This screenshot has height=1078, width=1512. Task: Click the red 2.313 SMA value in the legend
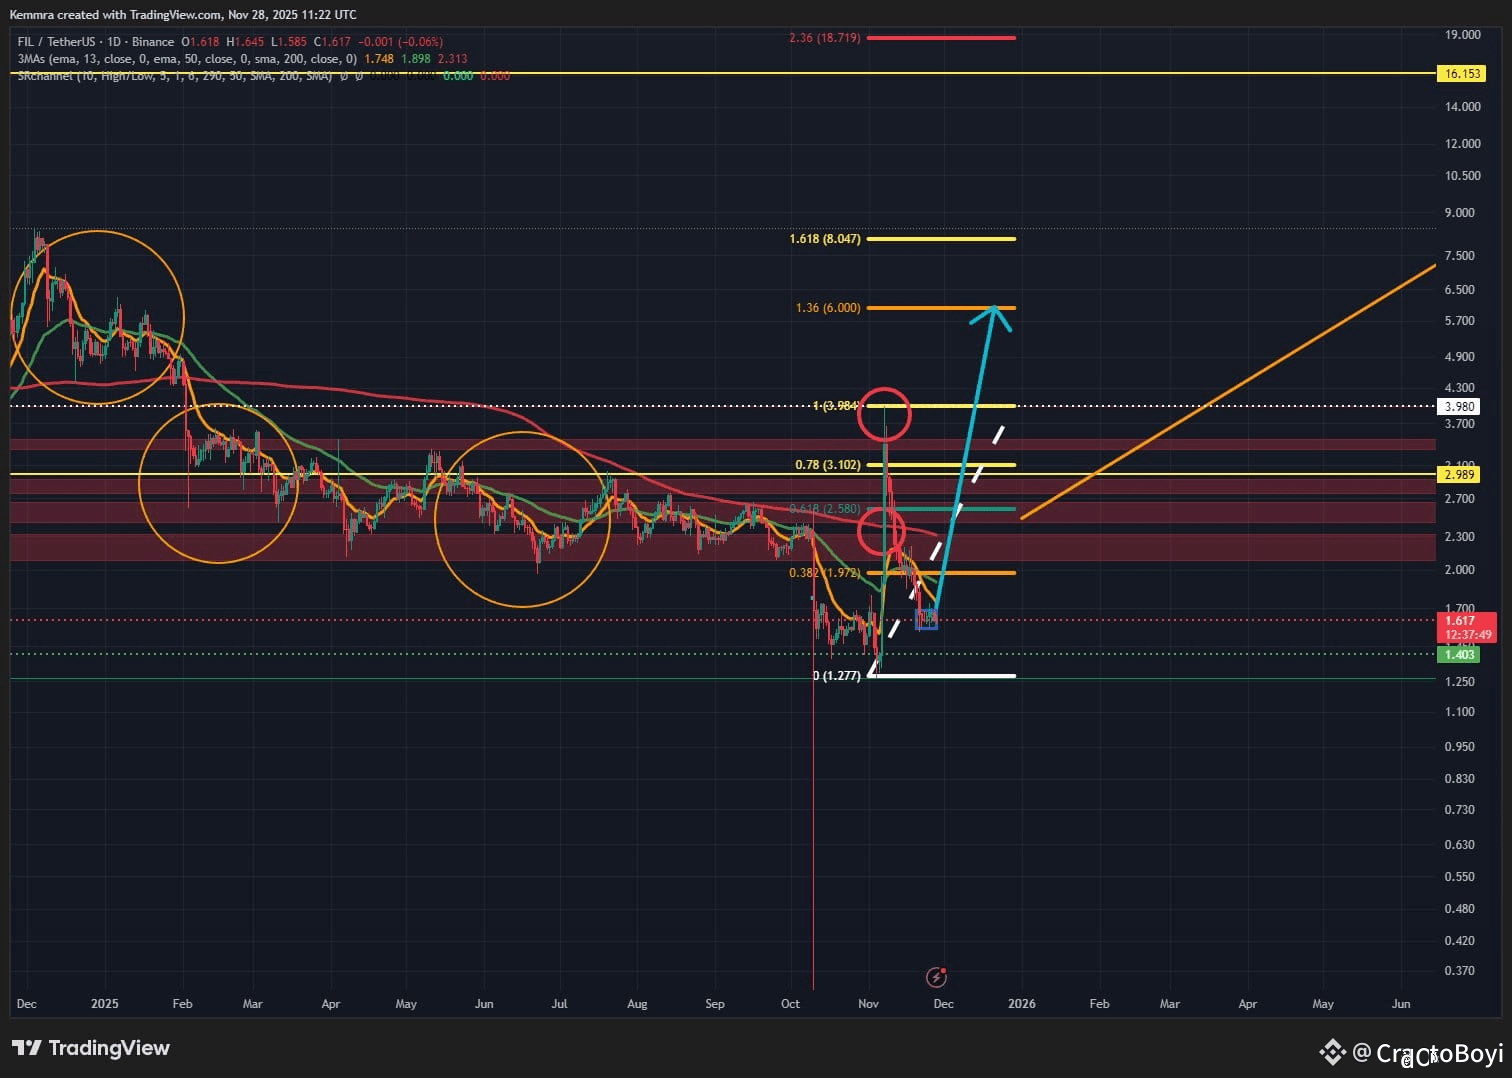452,59
